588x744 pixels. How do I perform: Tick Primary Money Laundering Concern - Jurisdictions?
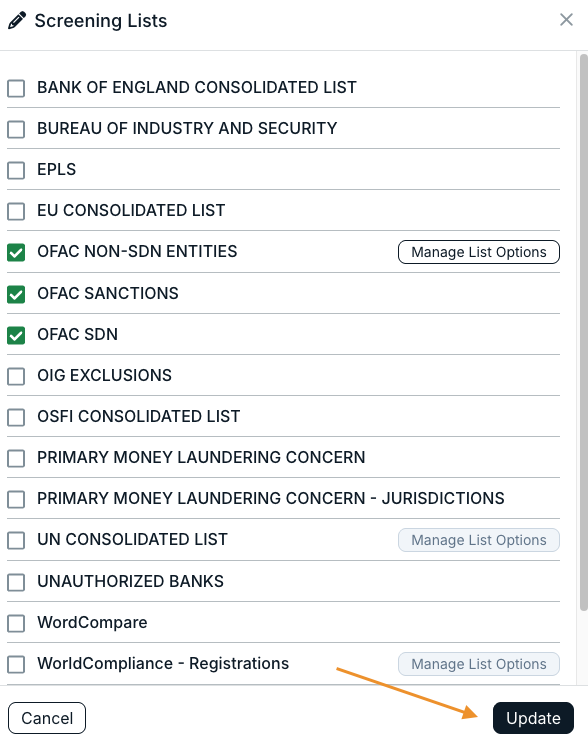16,499
